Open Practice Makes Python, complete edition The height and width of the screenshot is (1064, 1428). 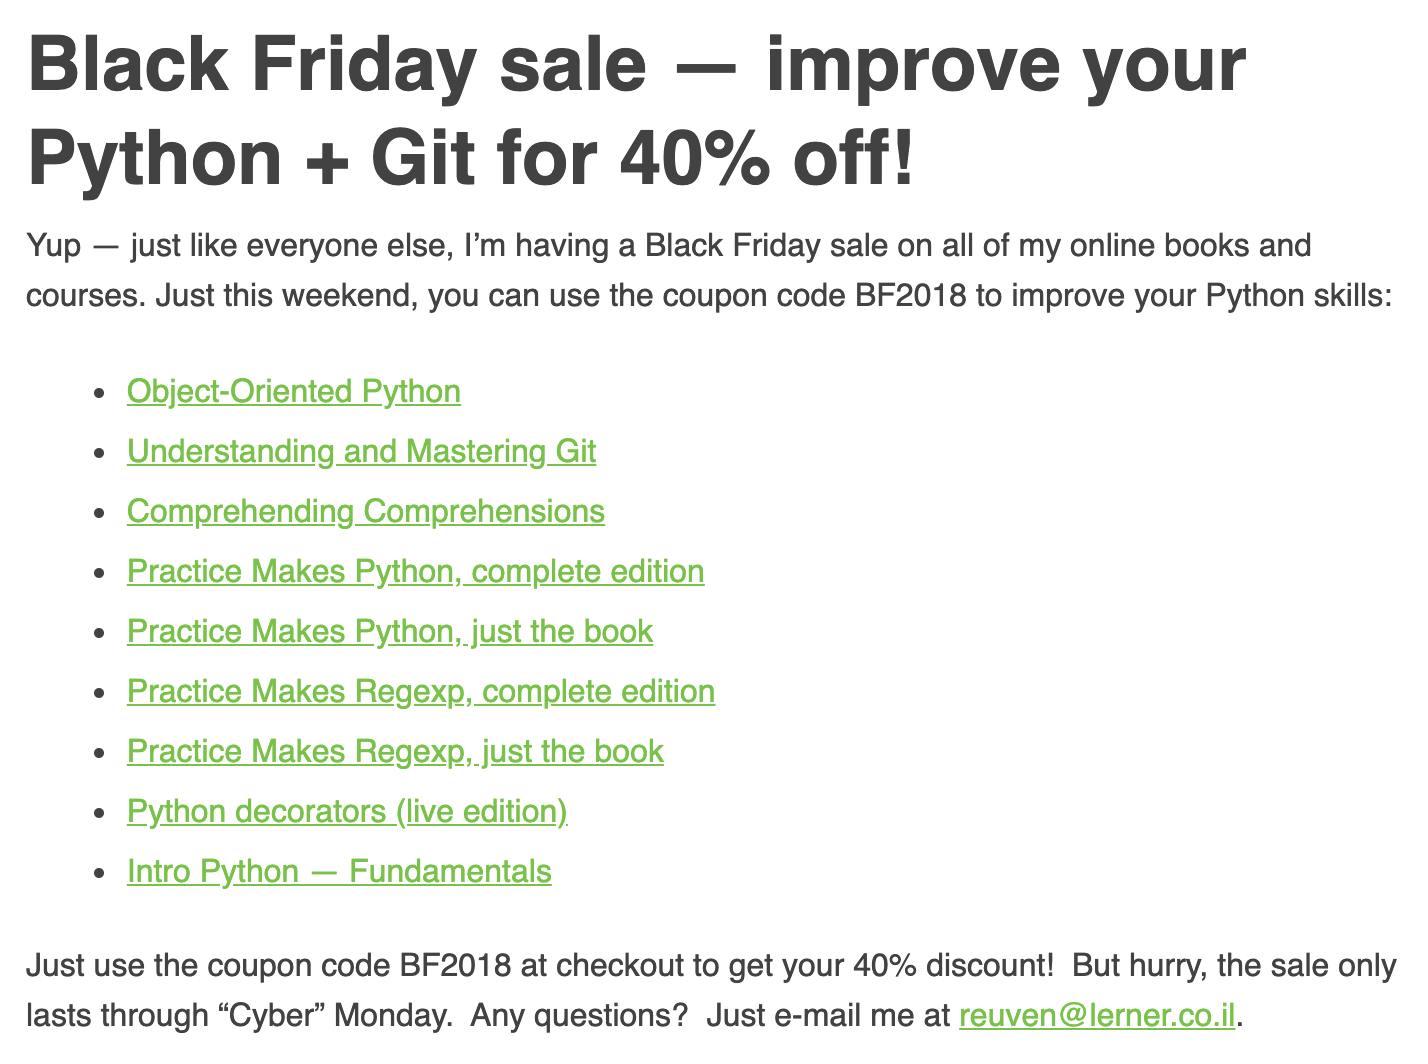[x=416, y=571]
